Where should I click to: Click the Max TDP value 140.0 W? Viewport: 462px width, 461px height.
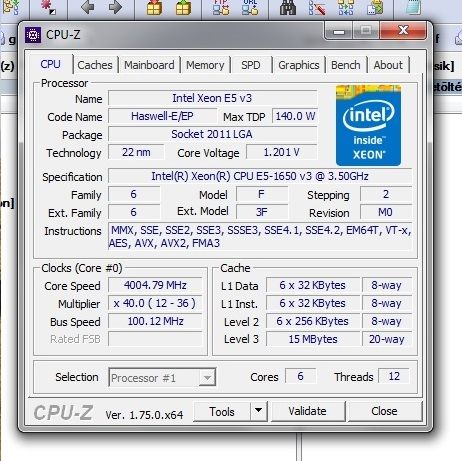coord(295,116)
